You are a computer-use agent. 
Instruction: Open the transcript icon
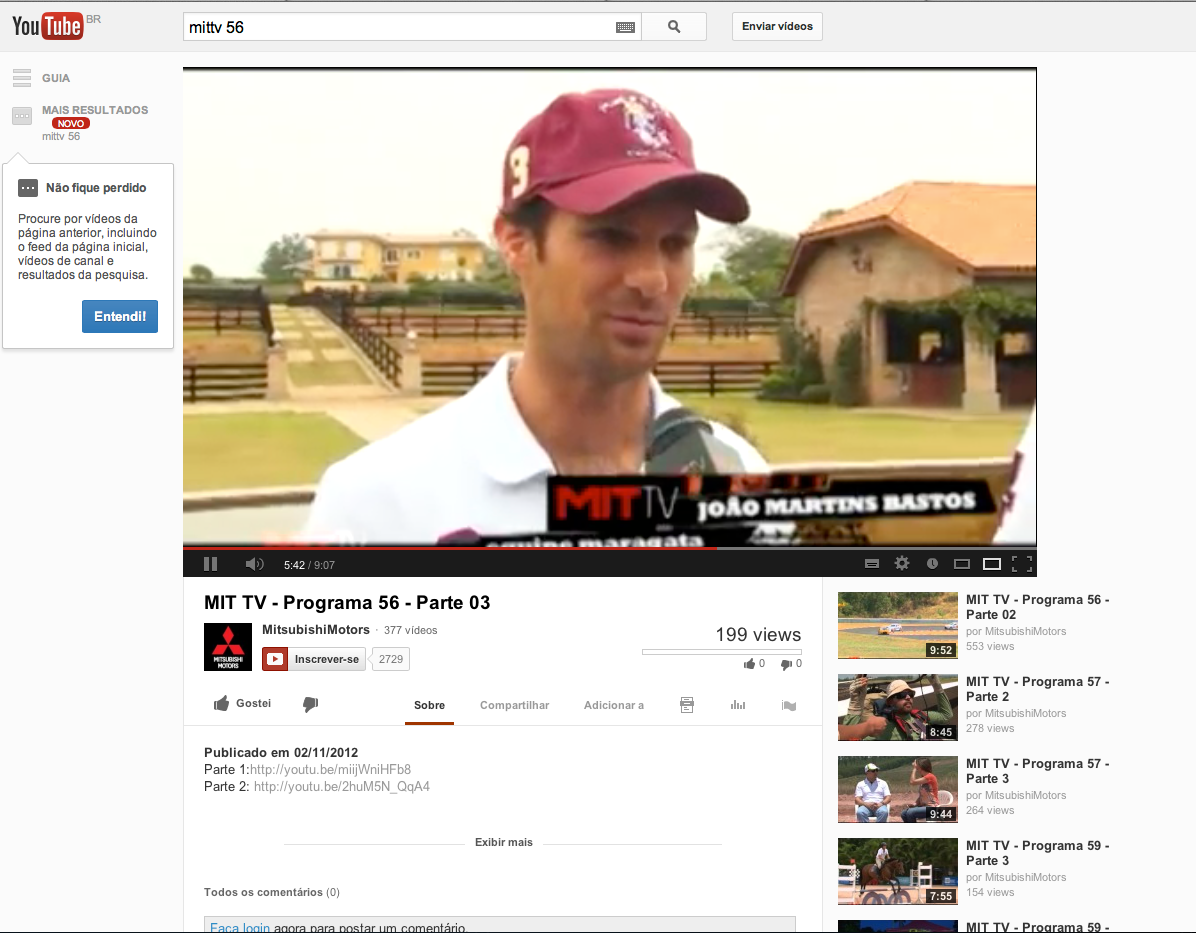(686, 705)
